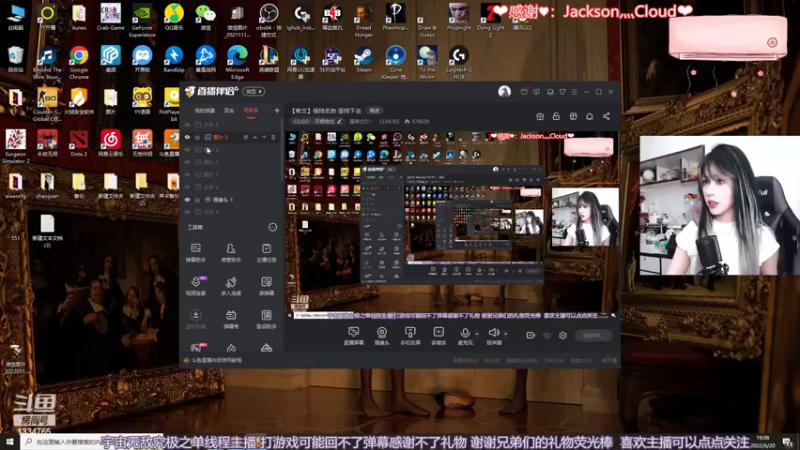Add a 手机投屏 phone casting source
Viewport: 800px width, 450px height.
[410, 336]
